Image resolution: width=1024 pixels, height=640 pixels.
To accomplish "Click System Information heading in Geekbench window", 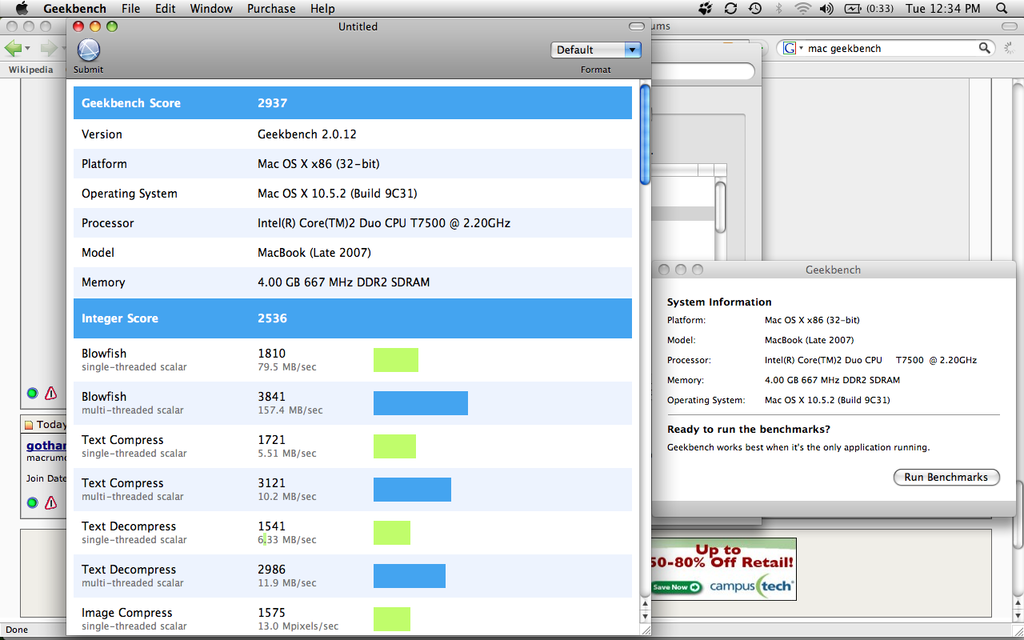I will pos(719,302).
